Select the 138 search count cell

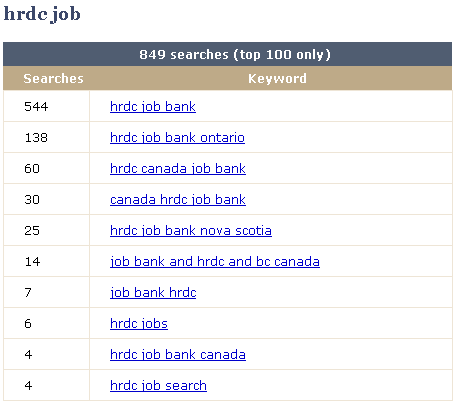point(46,137)
